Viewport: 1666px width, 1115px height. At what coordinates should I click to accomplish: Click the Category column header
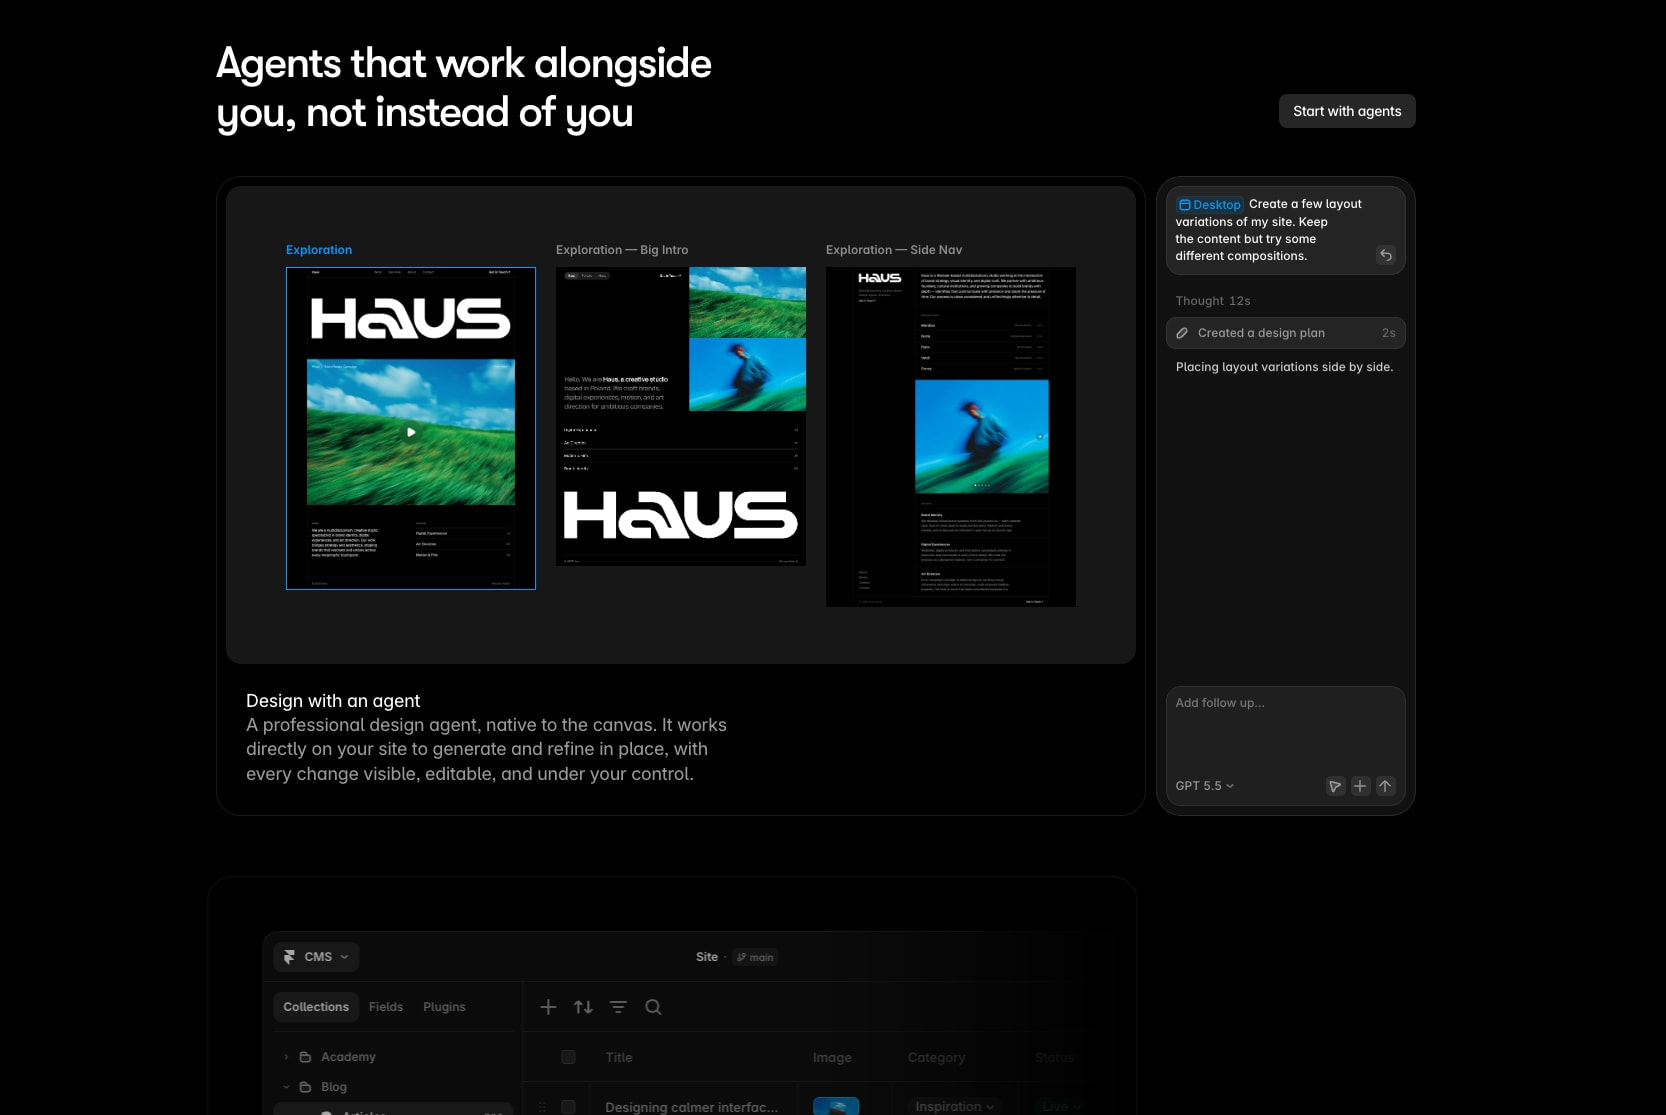[x=937, y=1057]
